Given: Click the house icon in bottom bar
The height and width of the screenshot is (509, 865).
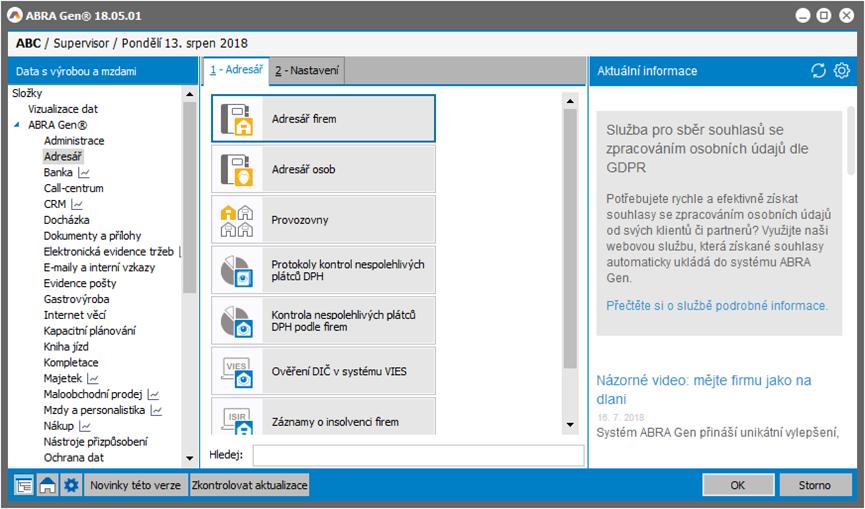Looking at the screenshot, I should coord(47,485).
